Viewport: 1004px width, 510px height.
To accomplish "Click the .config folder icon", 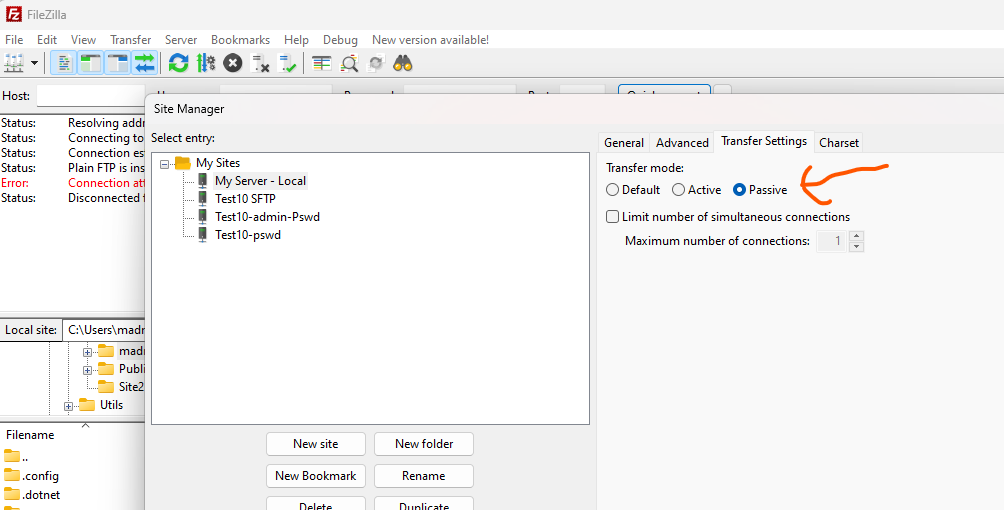I will [12, 475].
